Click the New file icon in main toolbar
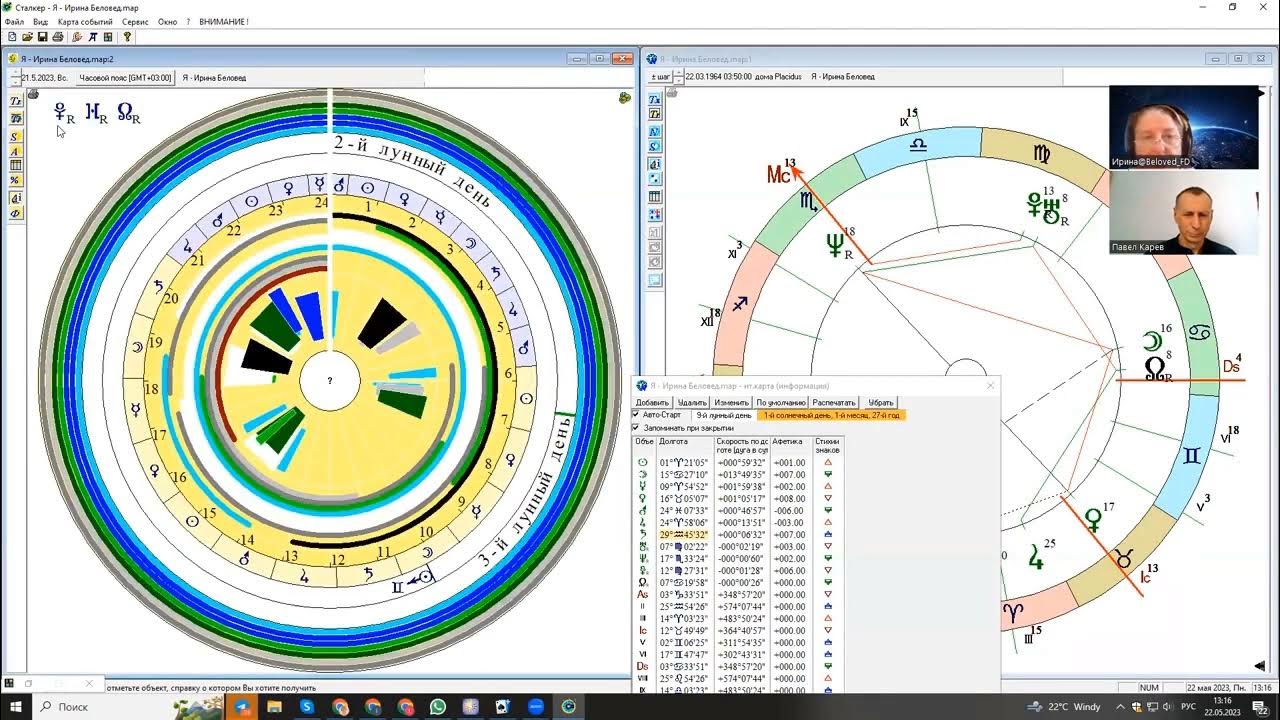The width and height of the screenshot is (1280, 720). tap(12, 37)
